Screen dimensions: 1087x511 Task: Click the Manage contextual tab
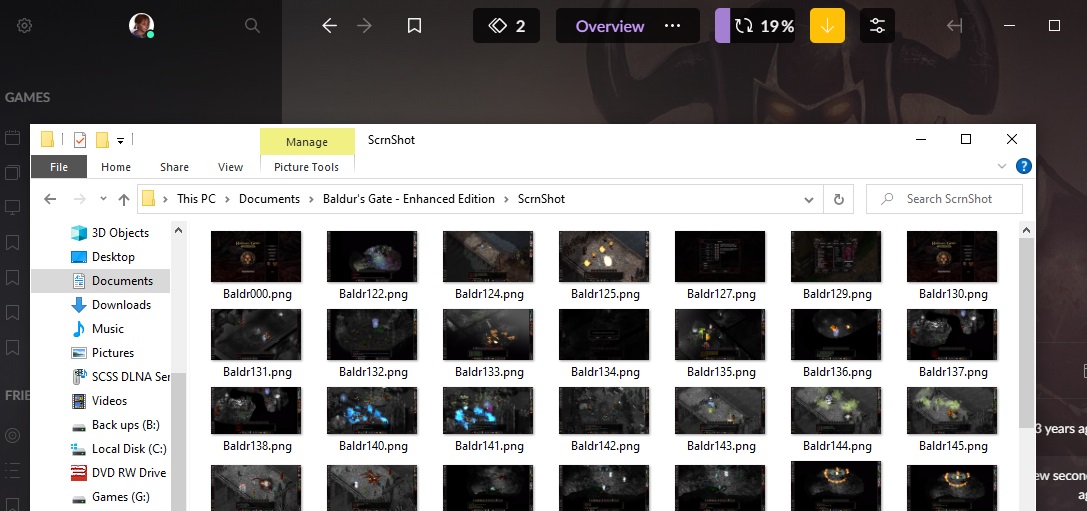point(306,141)
